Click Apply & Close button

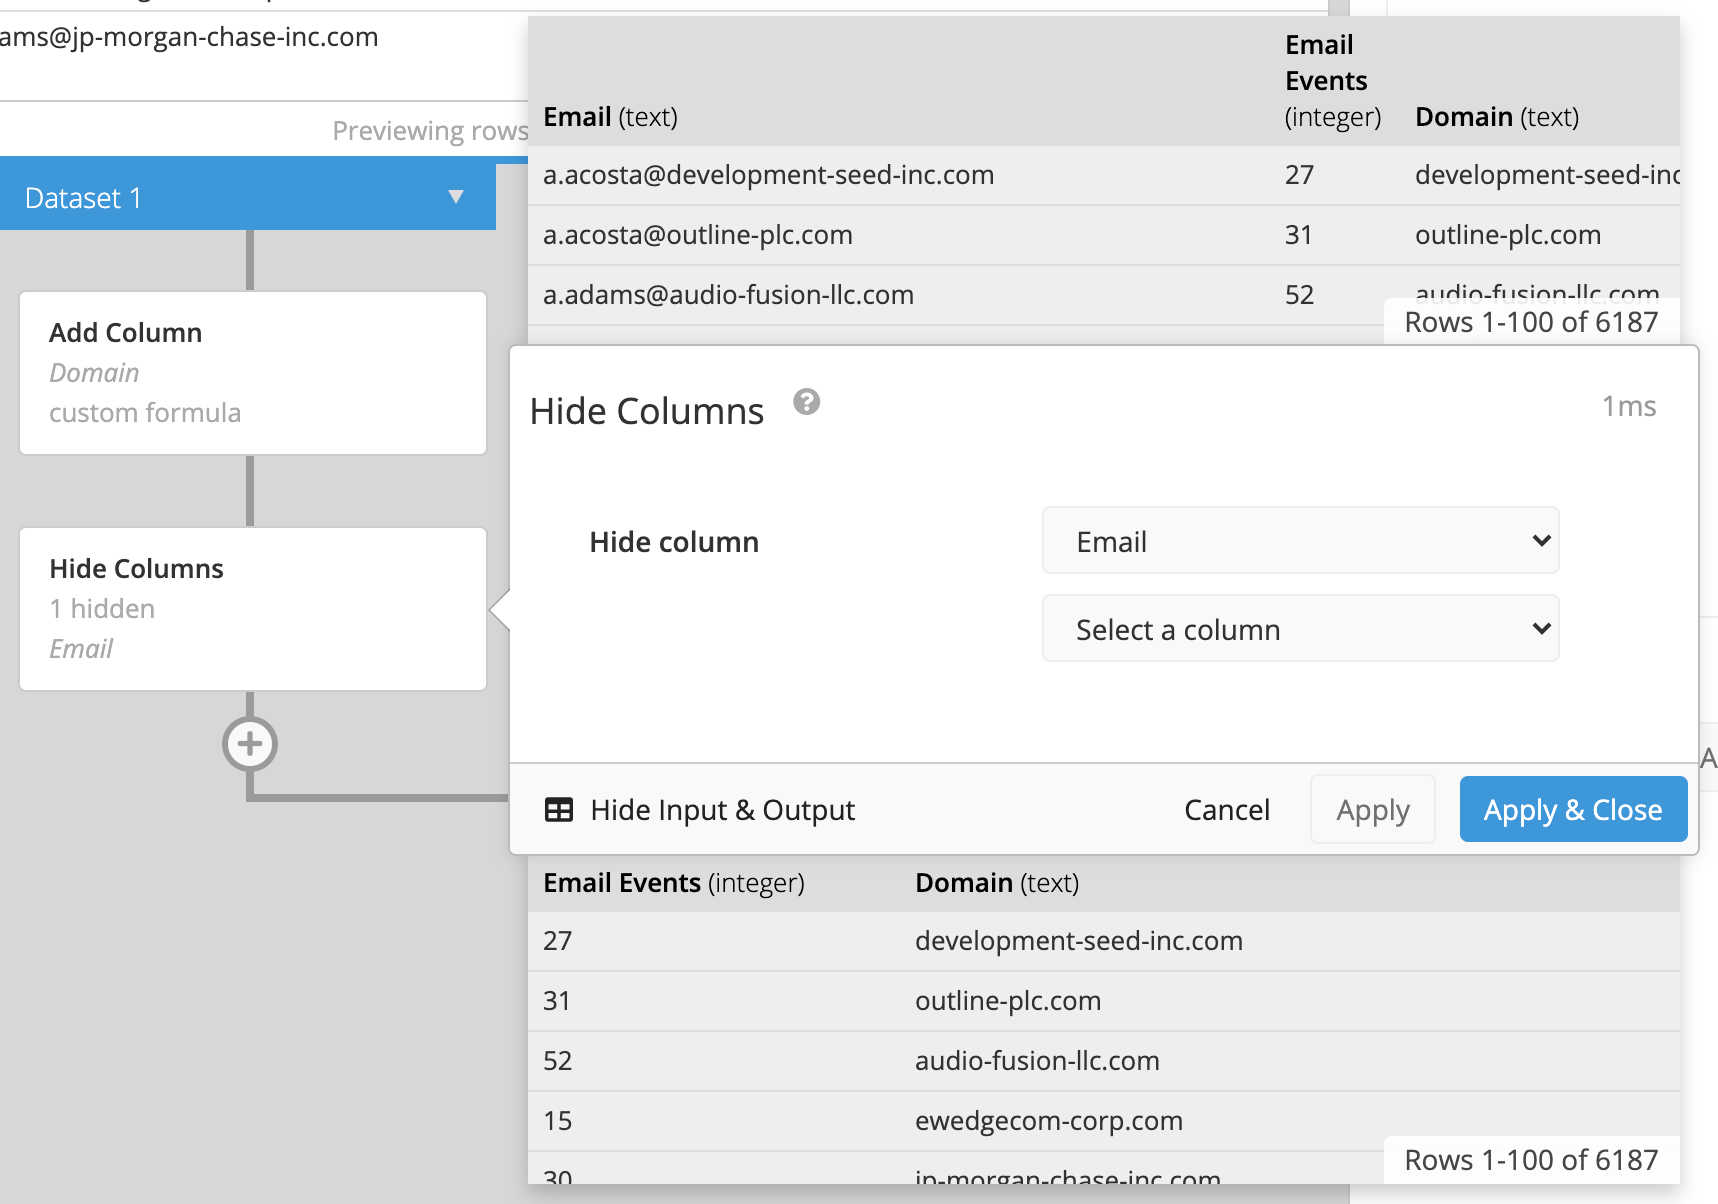coord(1573,810)
